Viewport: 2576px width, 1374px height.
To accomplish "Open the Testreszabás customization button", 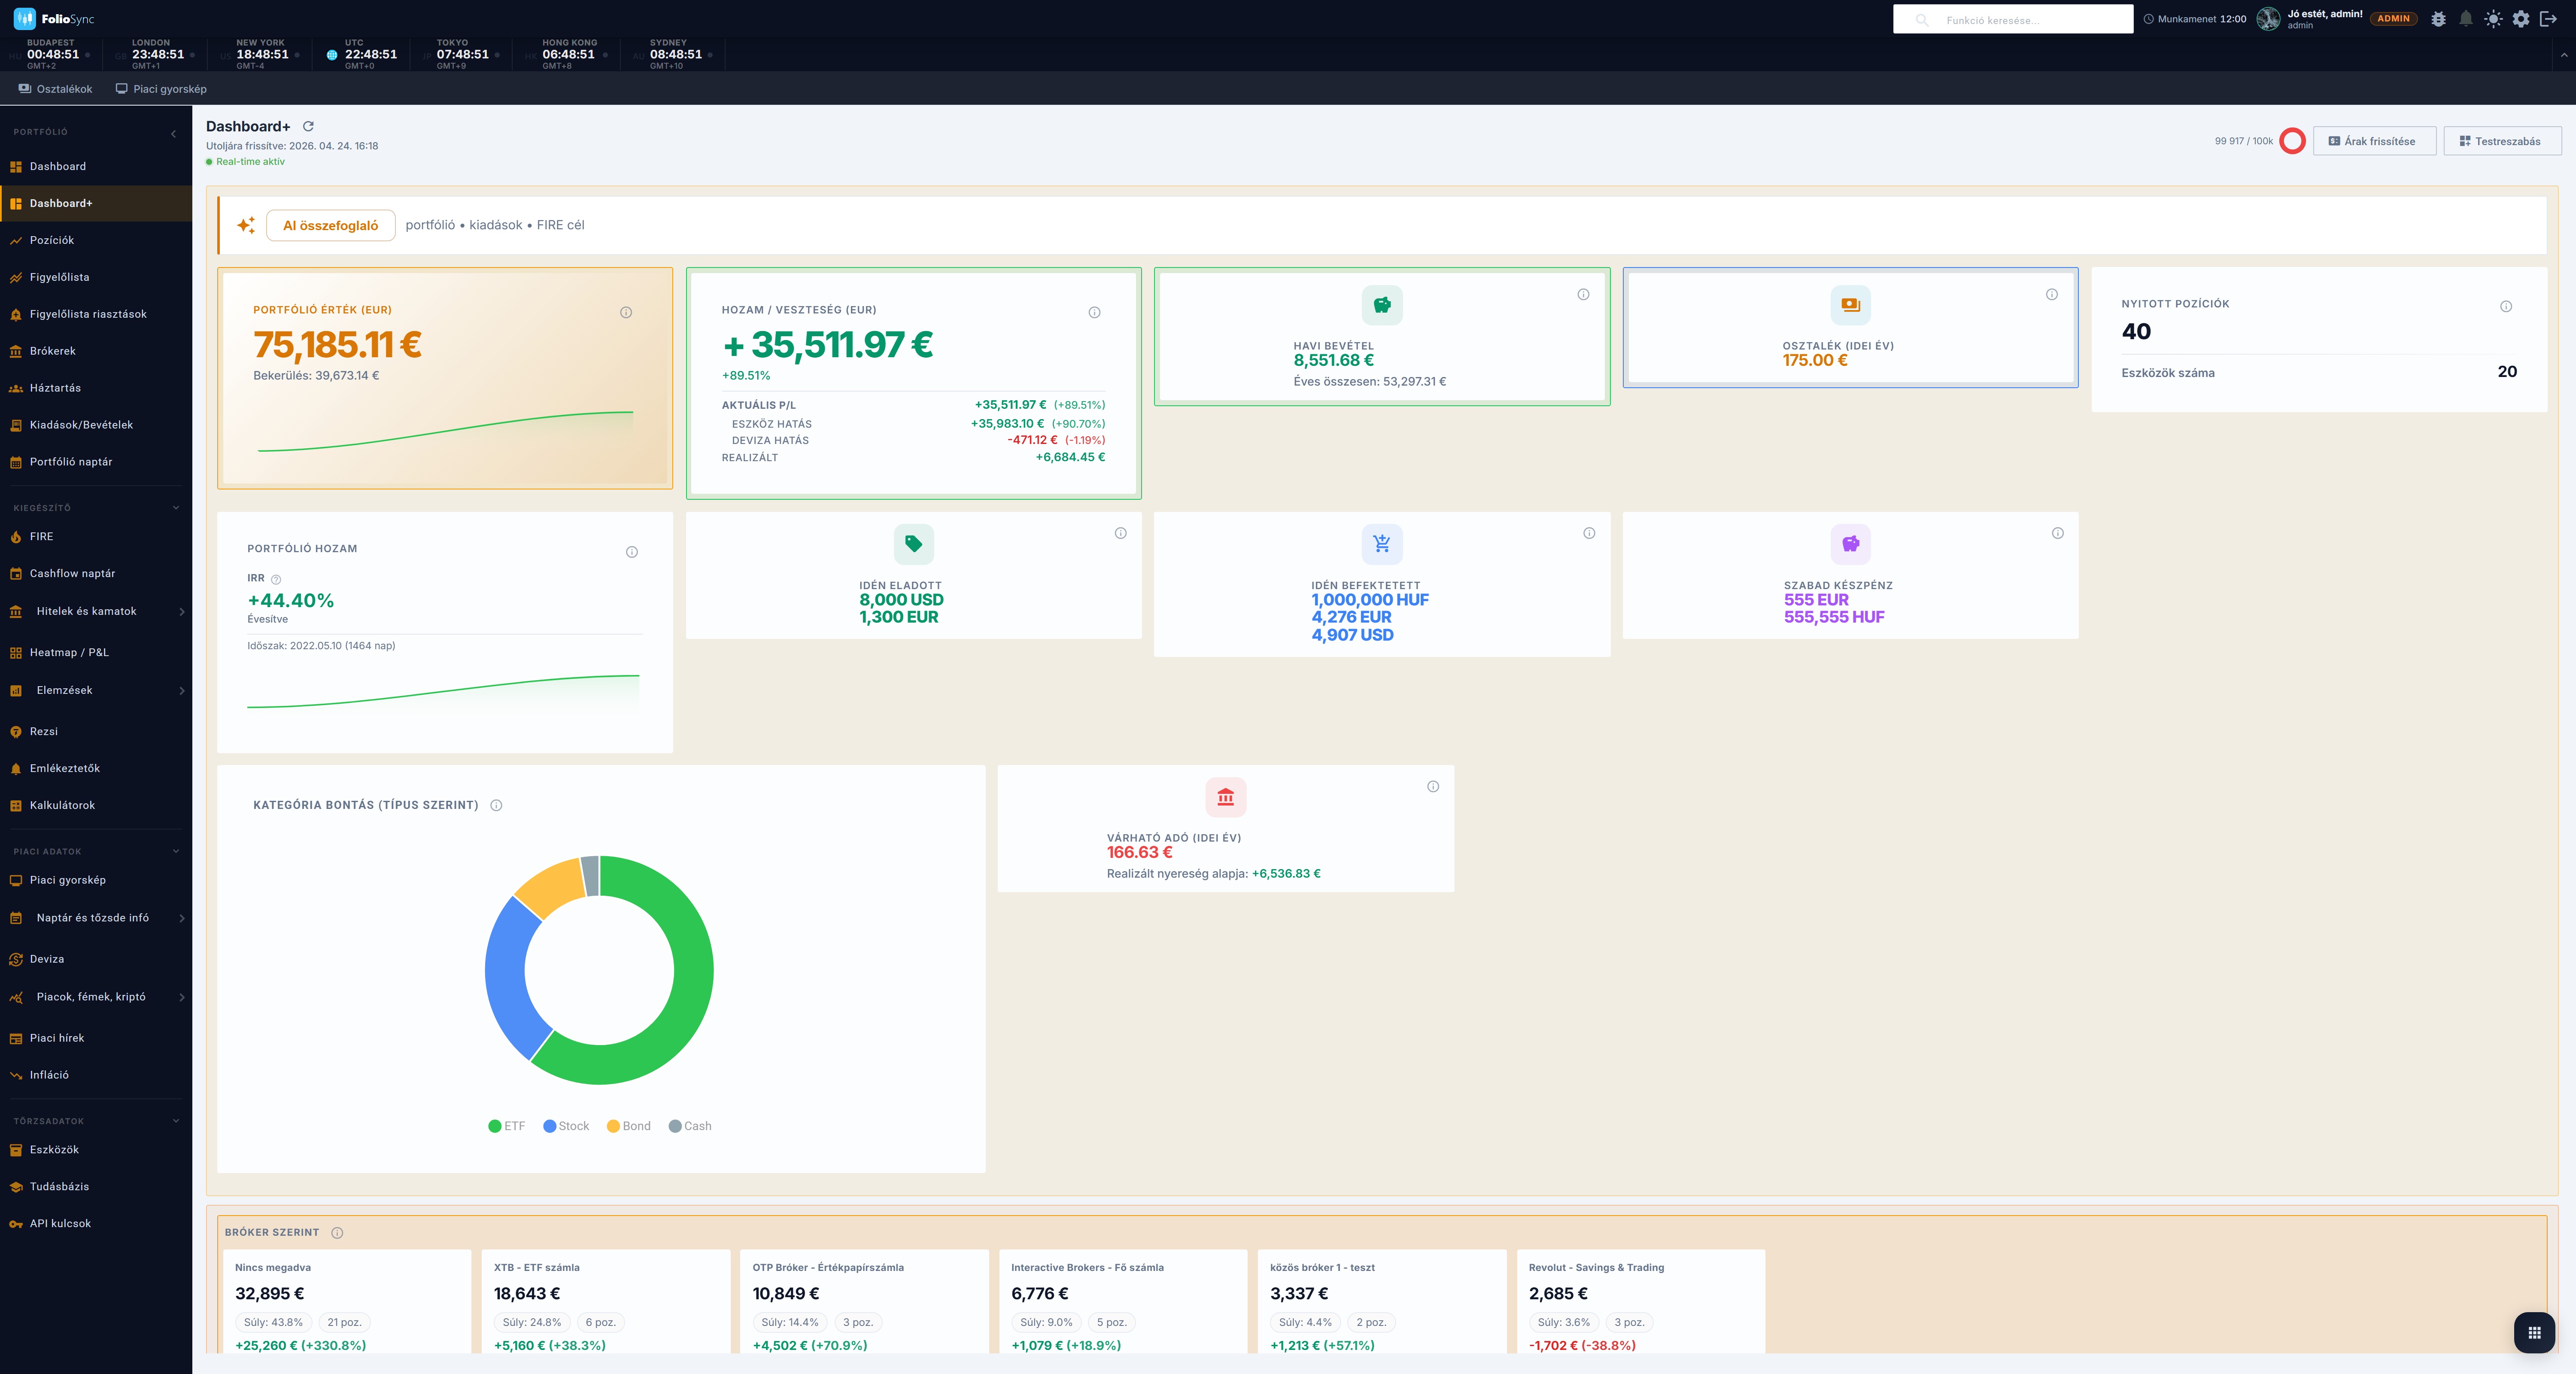I will click(x=2502, y=141).
